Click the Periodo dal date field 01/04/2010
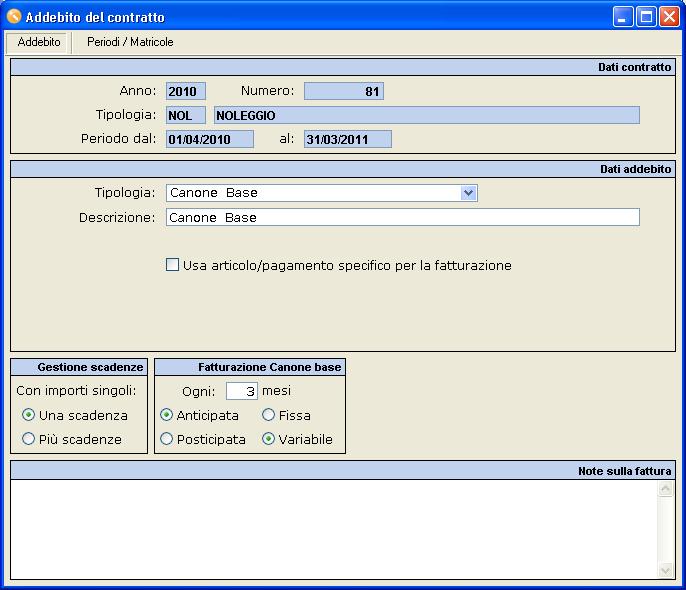This screenshot has height=590, width=686. [209, 139]
